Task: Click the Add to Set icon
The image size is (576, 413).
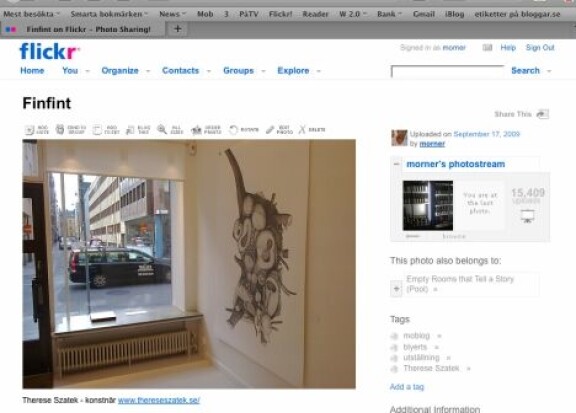Action: [x=97, y=130]
